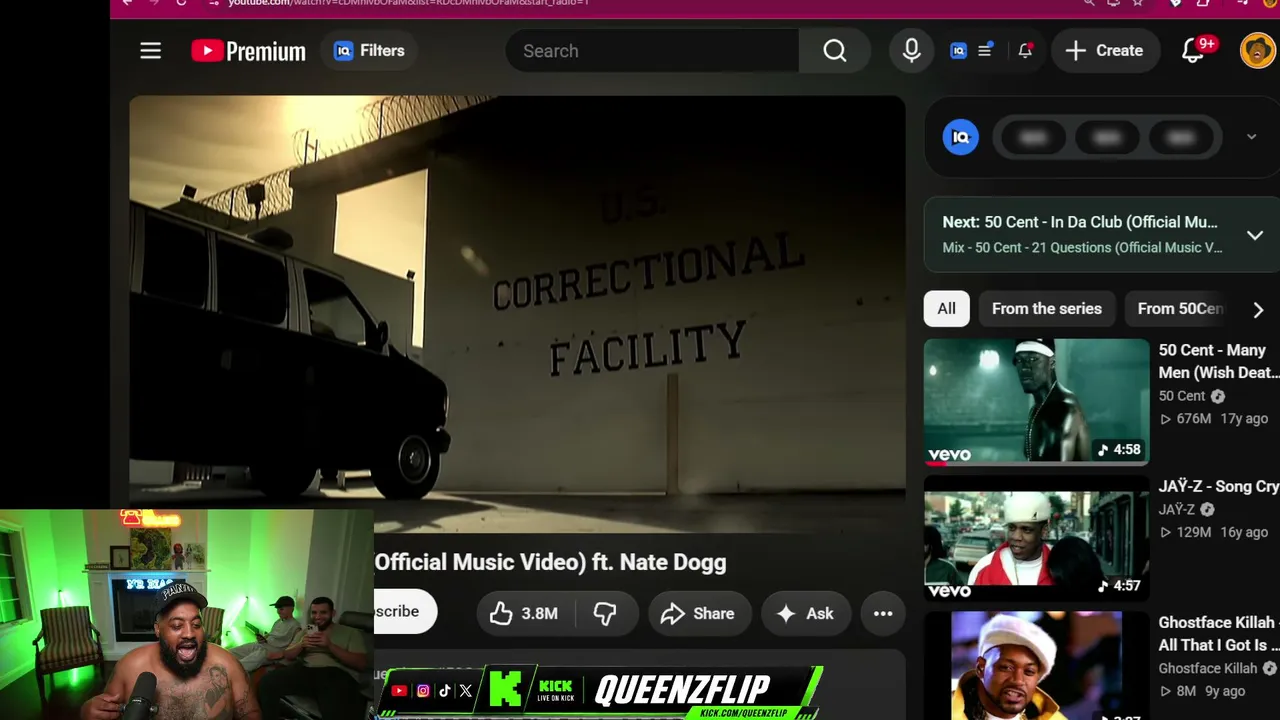Expand the IQ panel with small chevron
The height and width of the screenshot is (720, 1280).
(1251, 137)
